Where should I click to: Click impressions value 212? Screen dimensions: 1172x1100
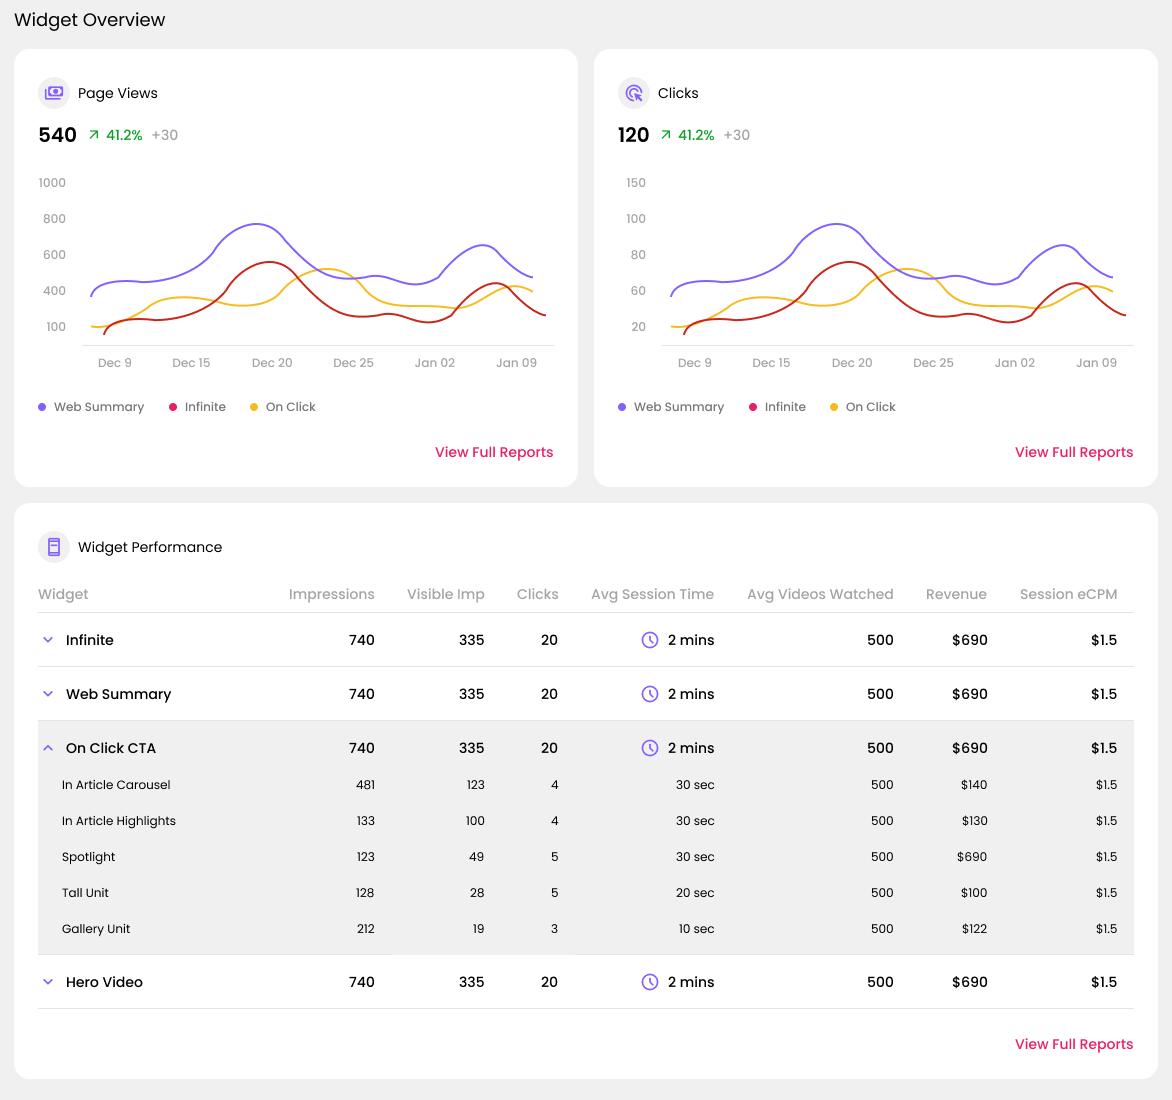tap(366, 928)
